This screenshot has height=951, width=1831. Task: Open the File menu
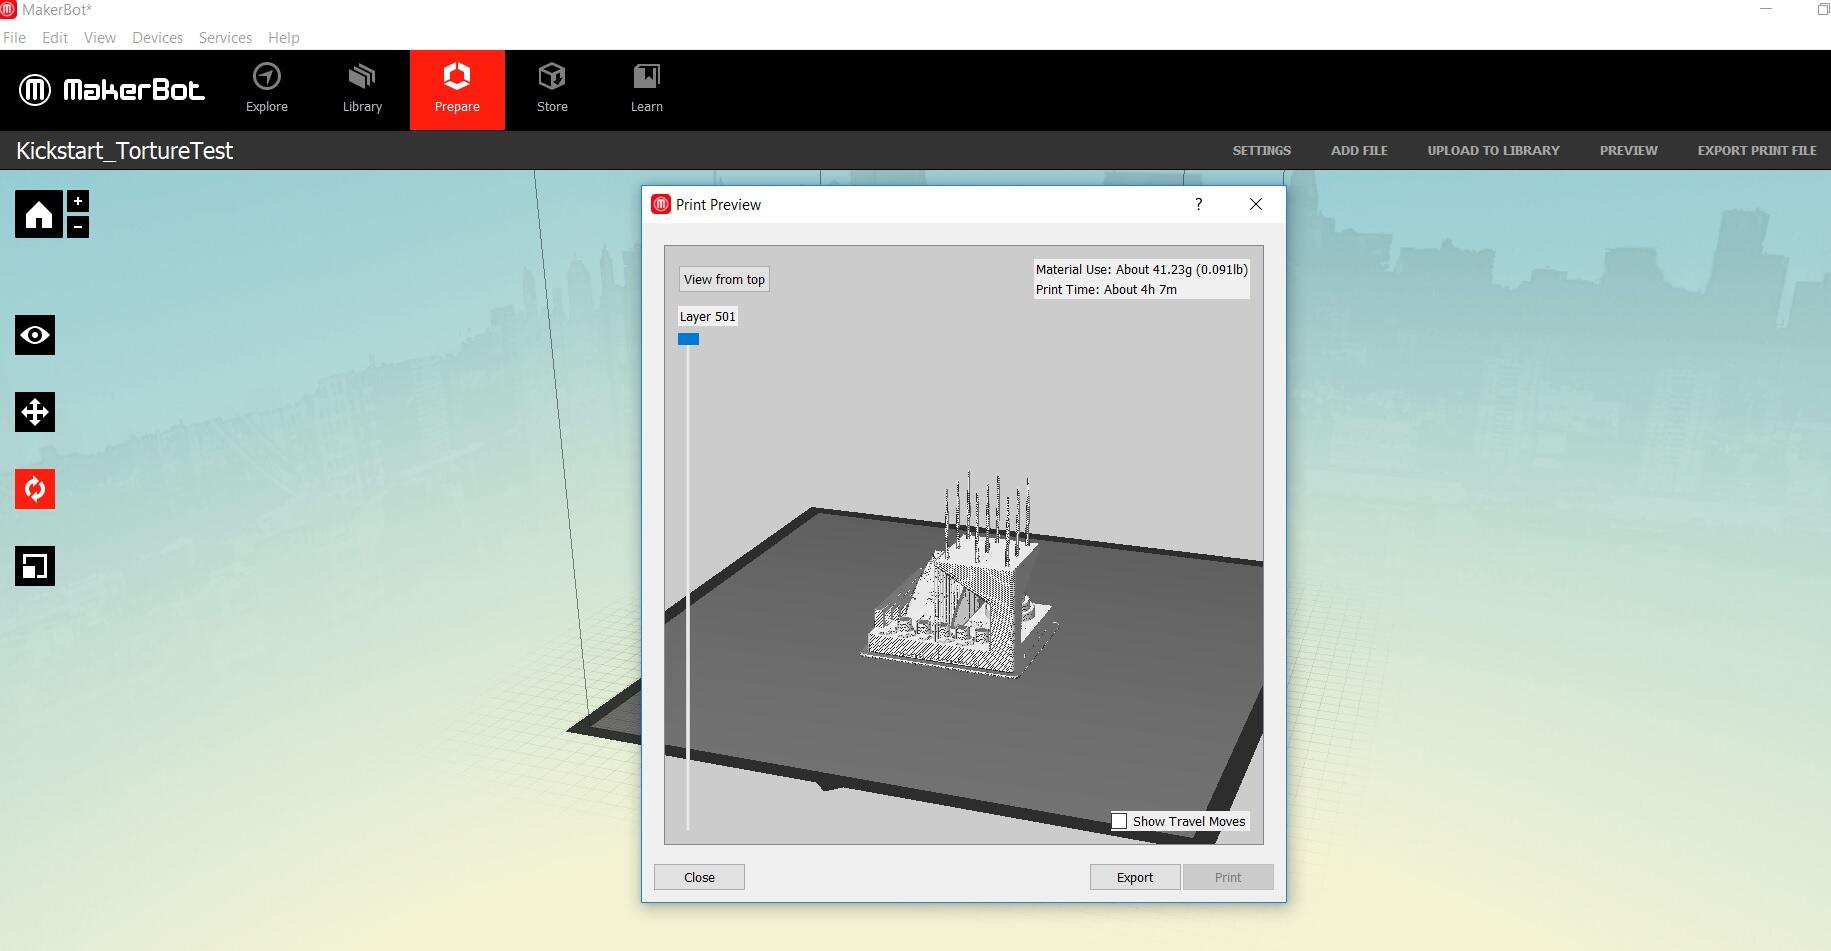pyautogui.click(x=15, y=38)
